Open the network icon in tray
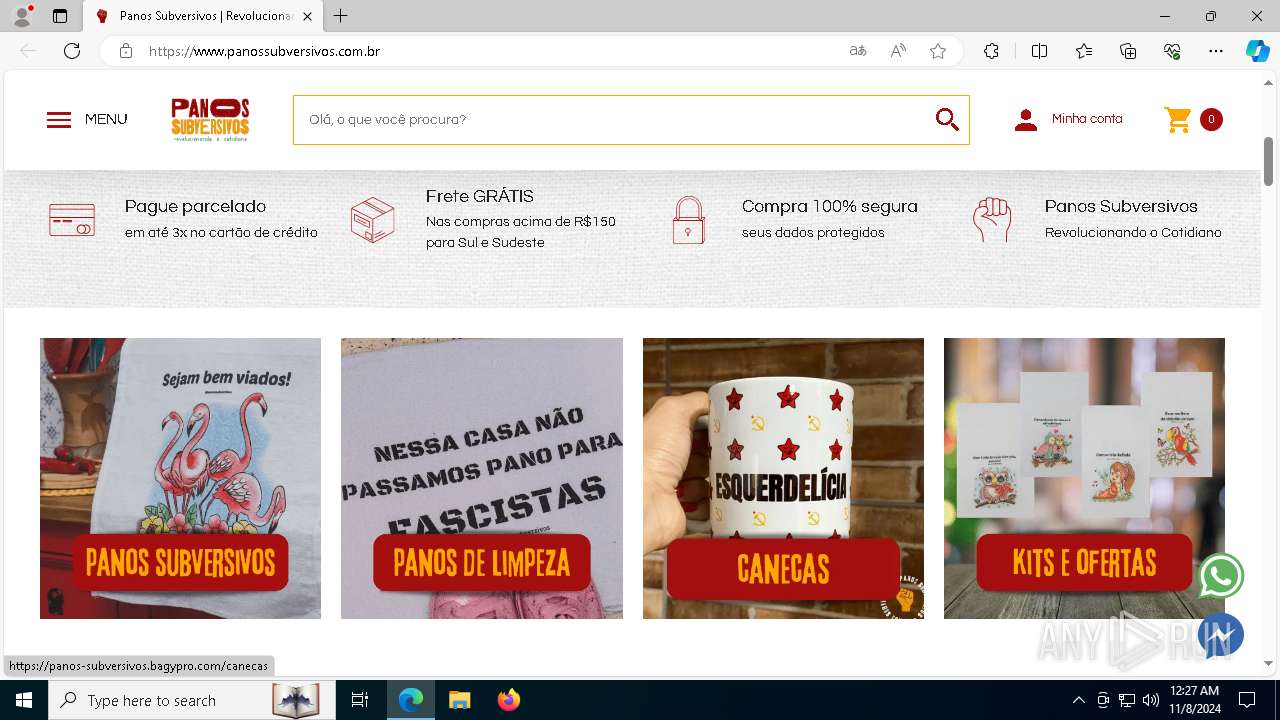1280x720 pixels. click(x=1127, y=700)
